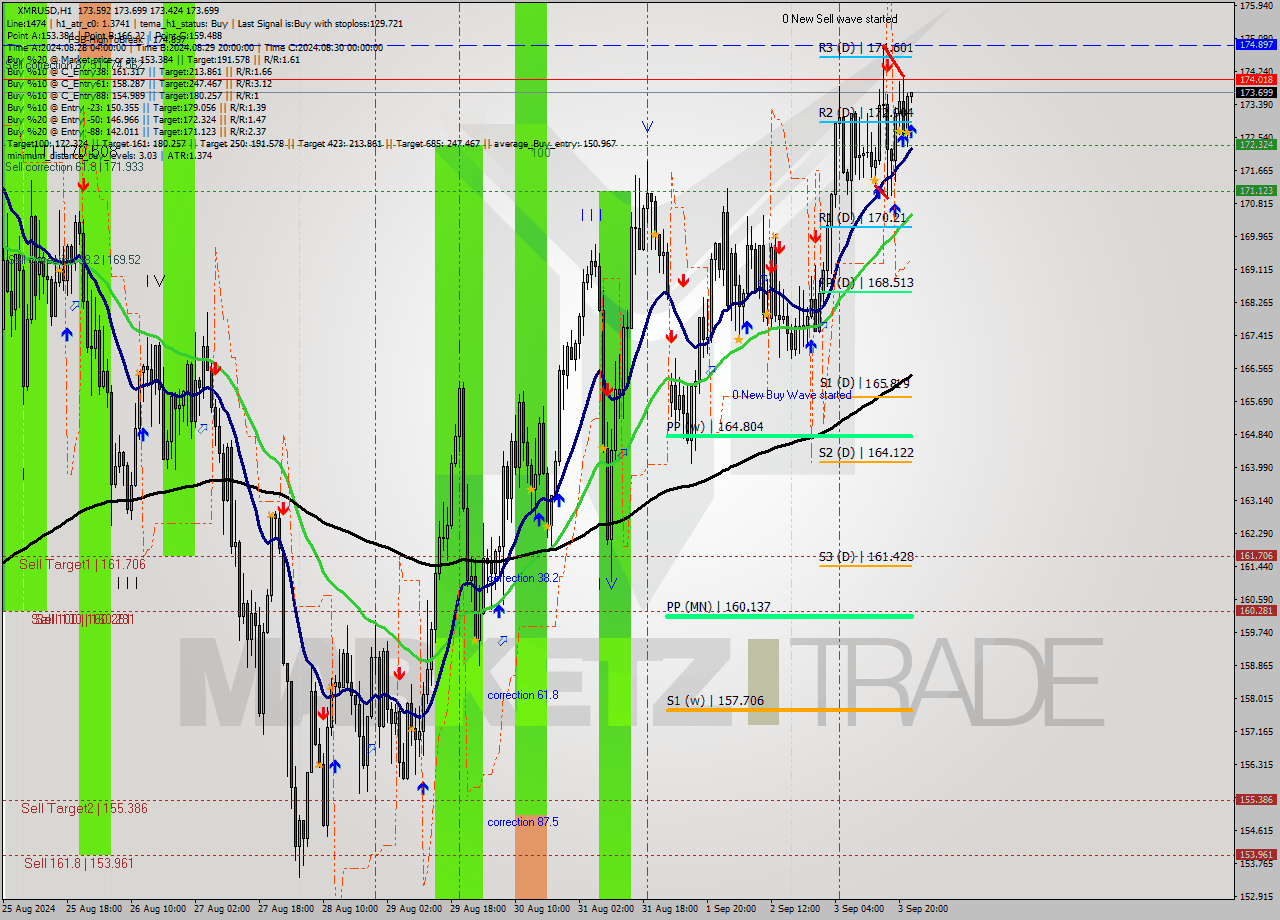Click the 'R1 (D) | 170.21' pivot label
The image size is (1280, 920).
click(862, 217)
